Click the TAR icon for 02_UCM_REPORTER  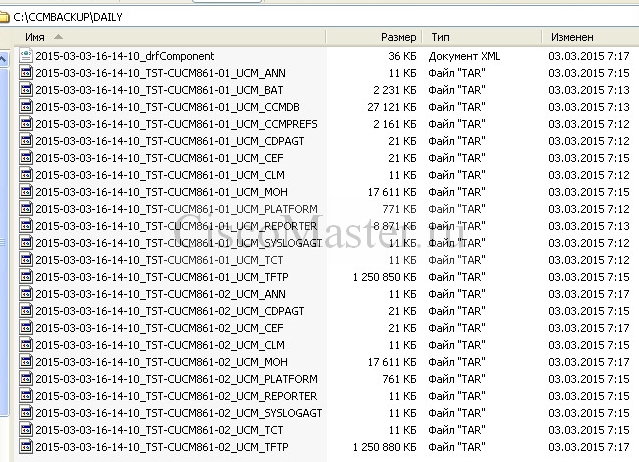(26, 396)
